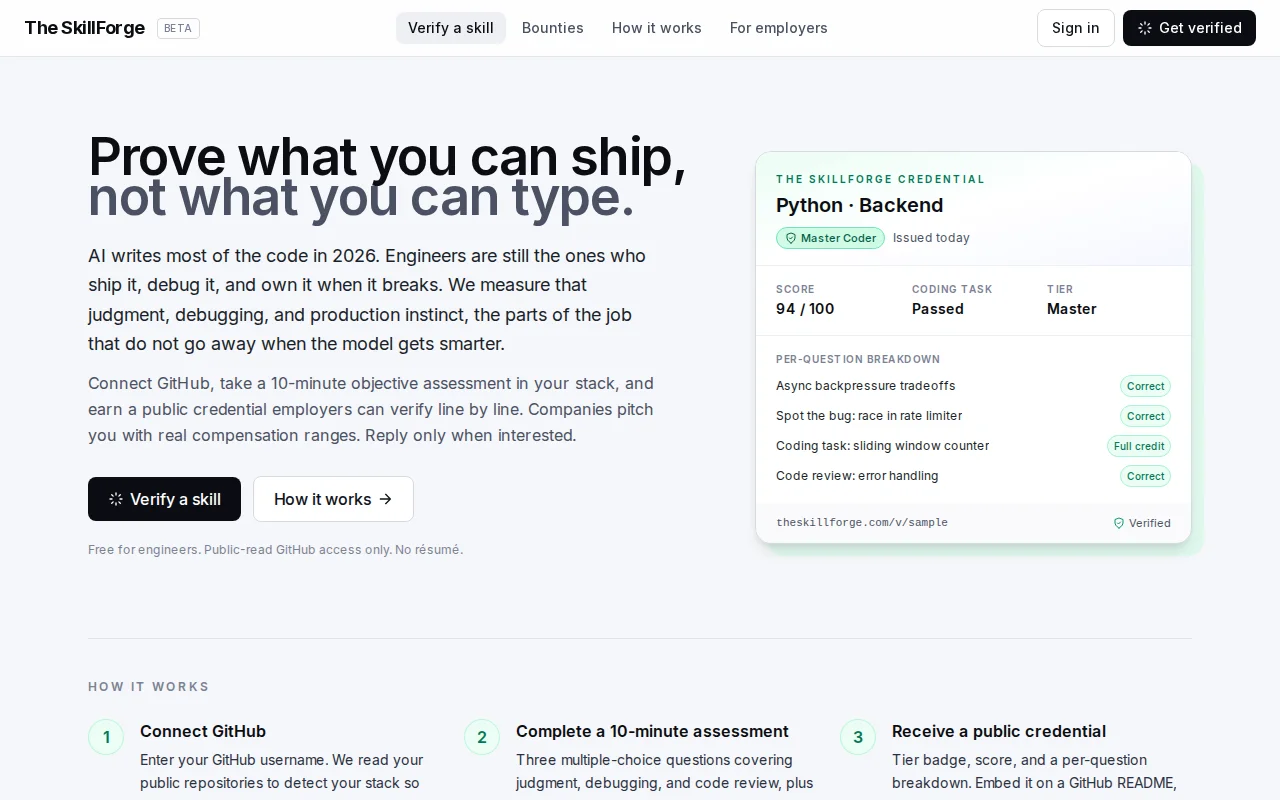Image resolution: width=1280 pixels, height=800 pixels.
Task: Click the Async backpressure tradeoffs row
Action: coord(973,386)
